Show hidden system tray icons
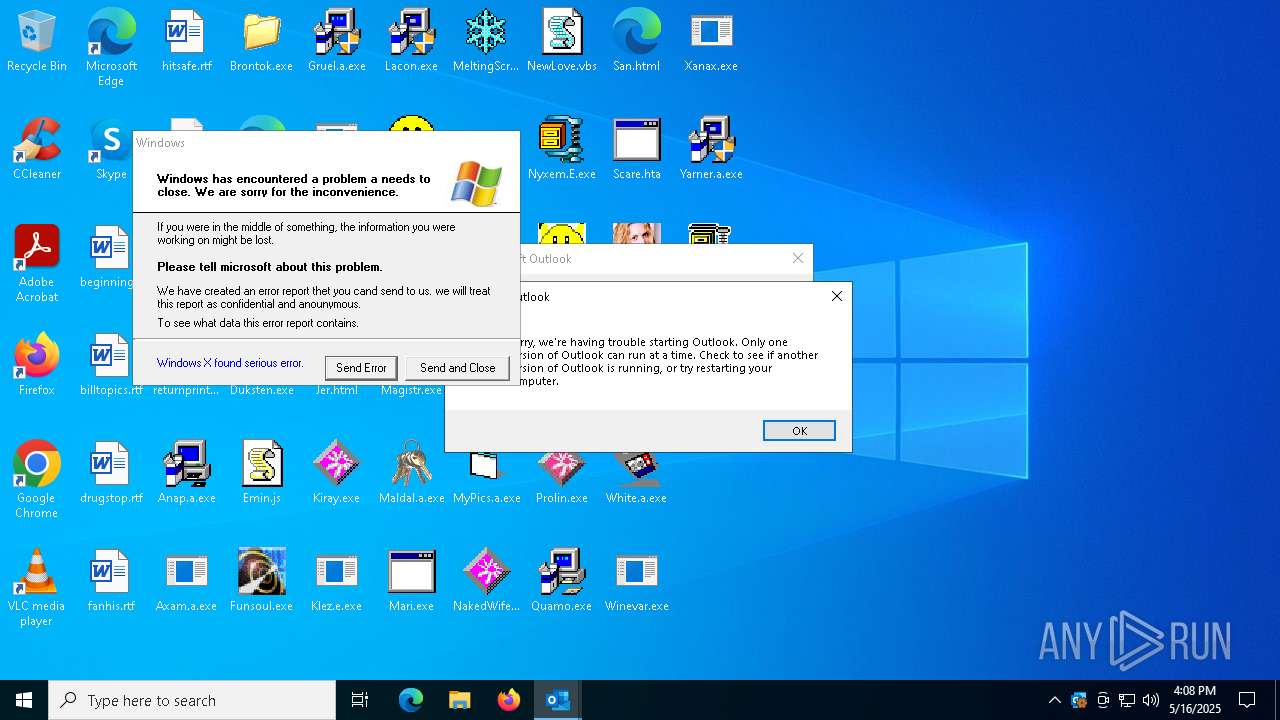Viewport: 1280px width, 720px height. [x=1055, y=700]
